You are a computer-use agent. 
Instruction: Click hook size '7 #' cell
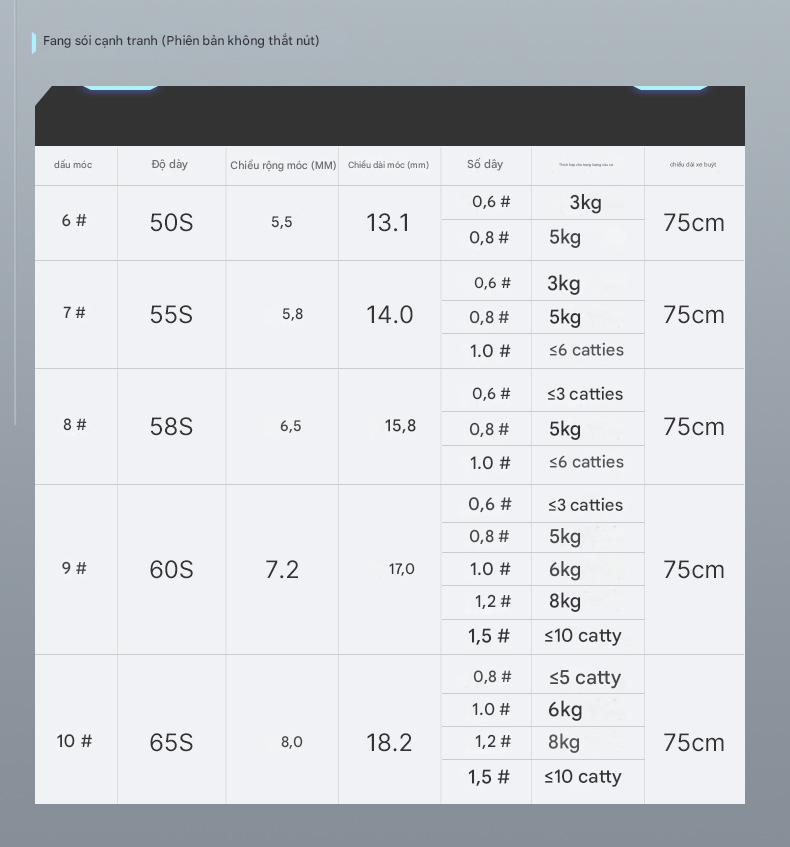click(x=74, y=313)
